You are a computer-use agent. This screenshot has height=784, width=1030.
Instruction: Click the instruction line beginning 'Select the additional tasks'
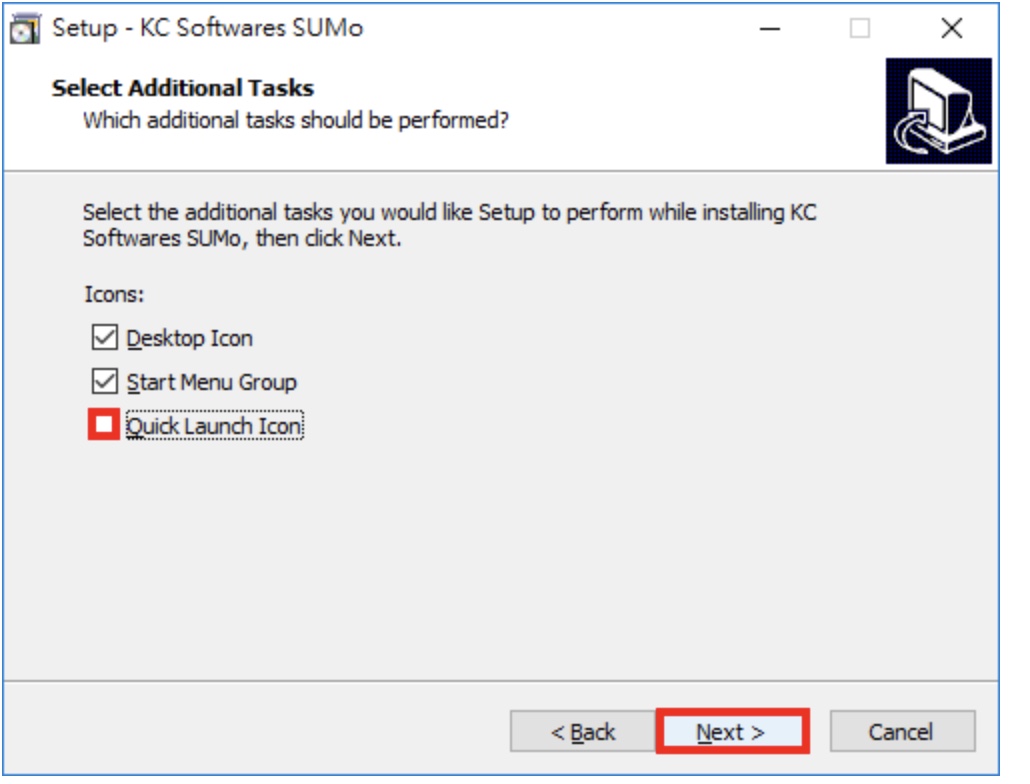449,212
